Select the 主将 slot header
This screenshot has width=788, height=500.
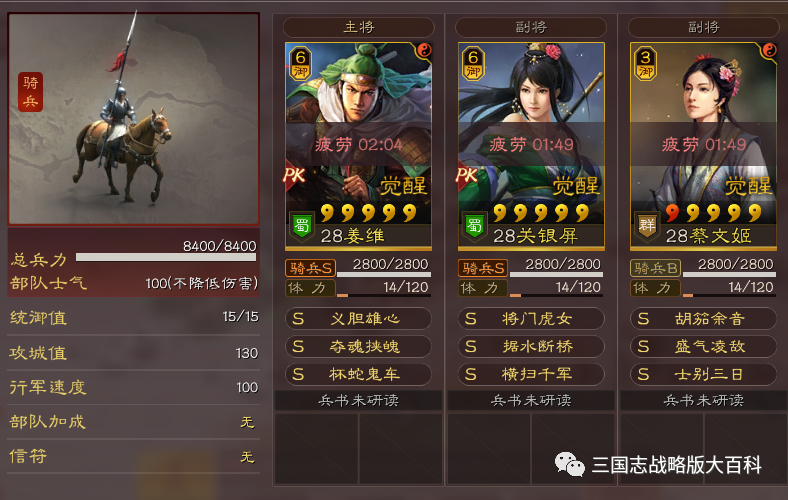coord(358,27)
